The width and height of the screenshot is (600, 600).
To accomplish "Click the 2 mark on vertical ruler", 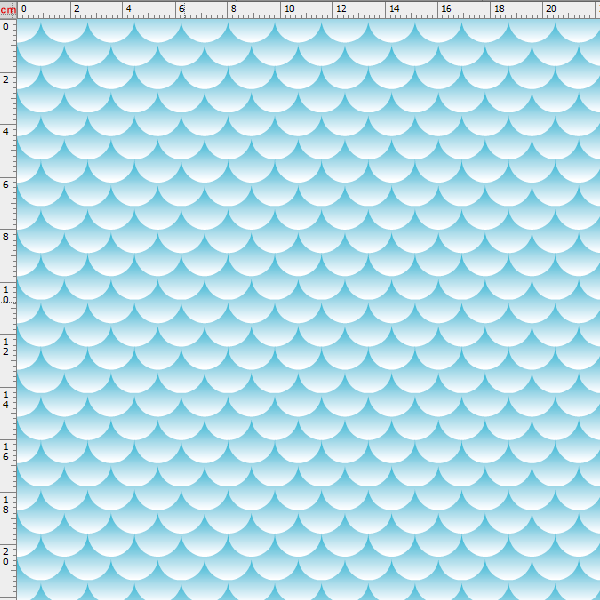I will [x=6, y=80].
